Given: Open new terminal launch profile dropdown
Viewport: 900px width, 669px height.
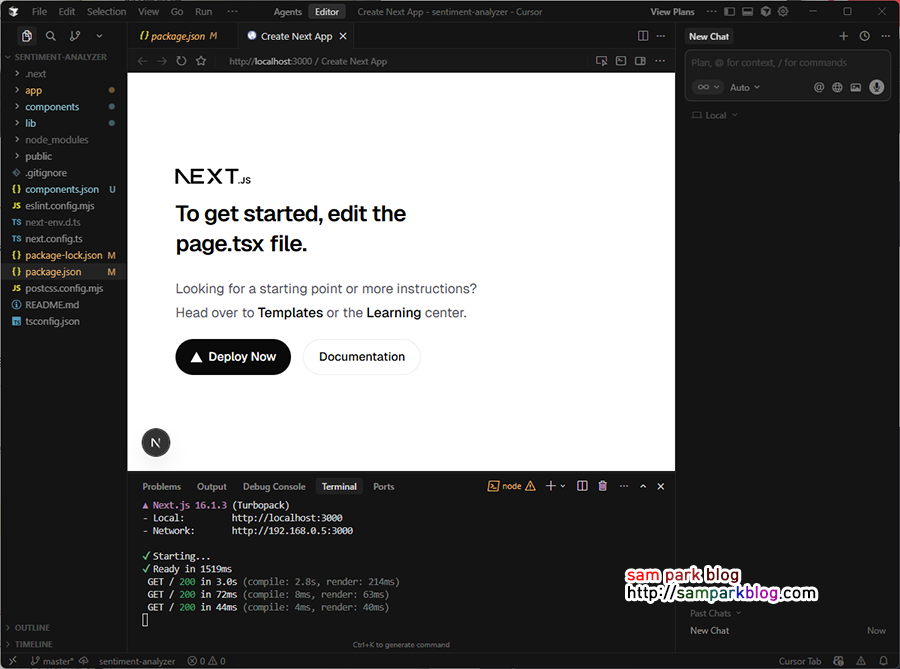Looking at the screenshot, I should point(562,486).
